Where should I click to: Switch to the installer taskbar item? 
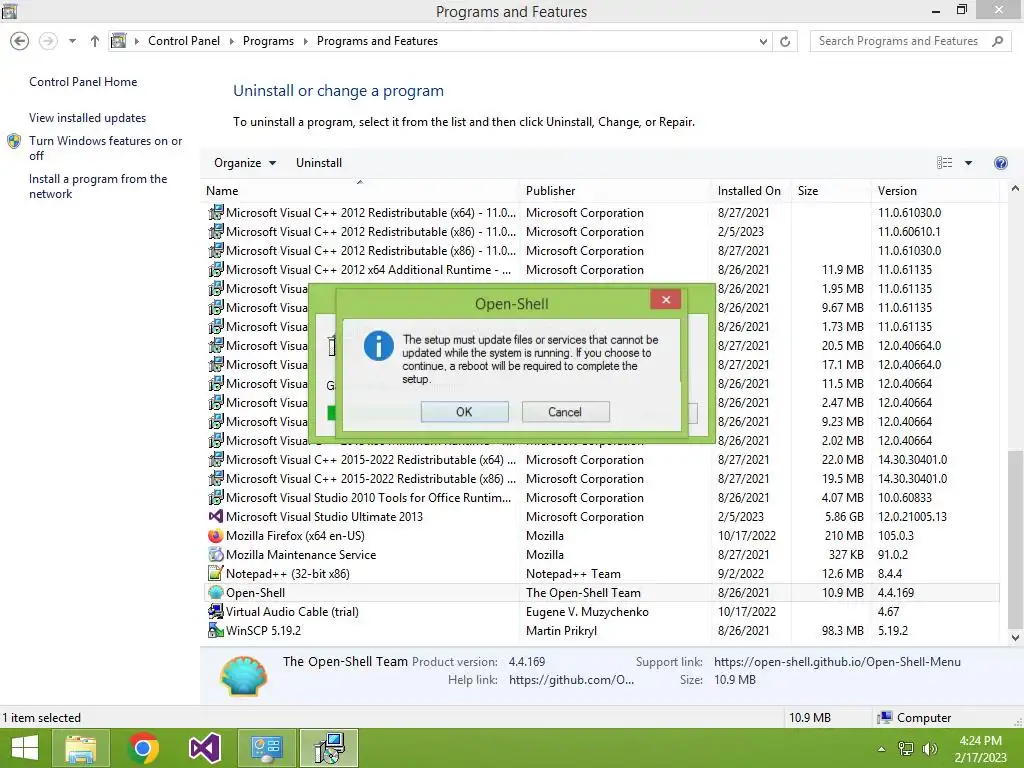click(x=329, y=748)
